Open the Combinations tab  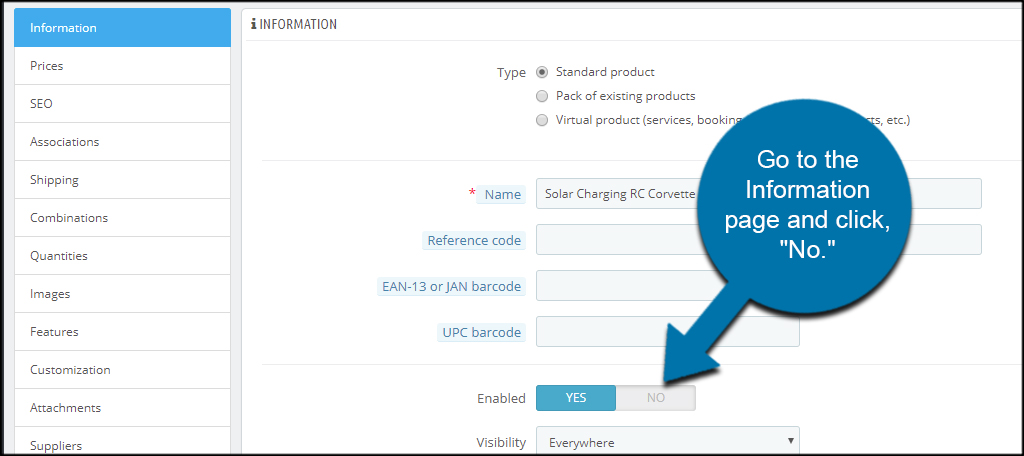click(x=122, y=218)
